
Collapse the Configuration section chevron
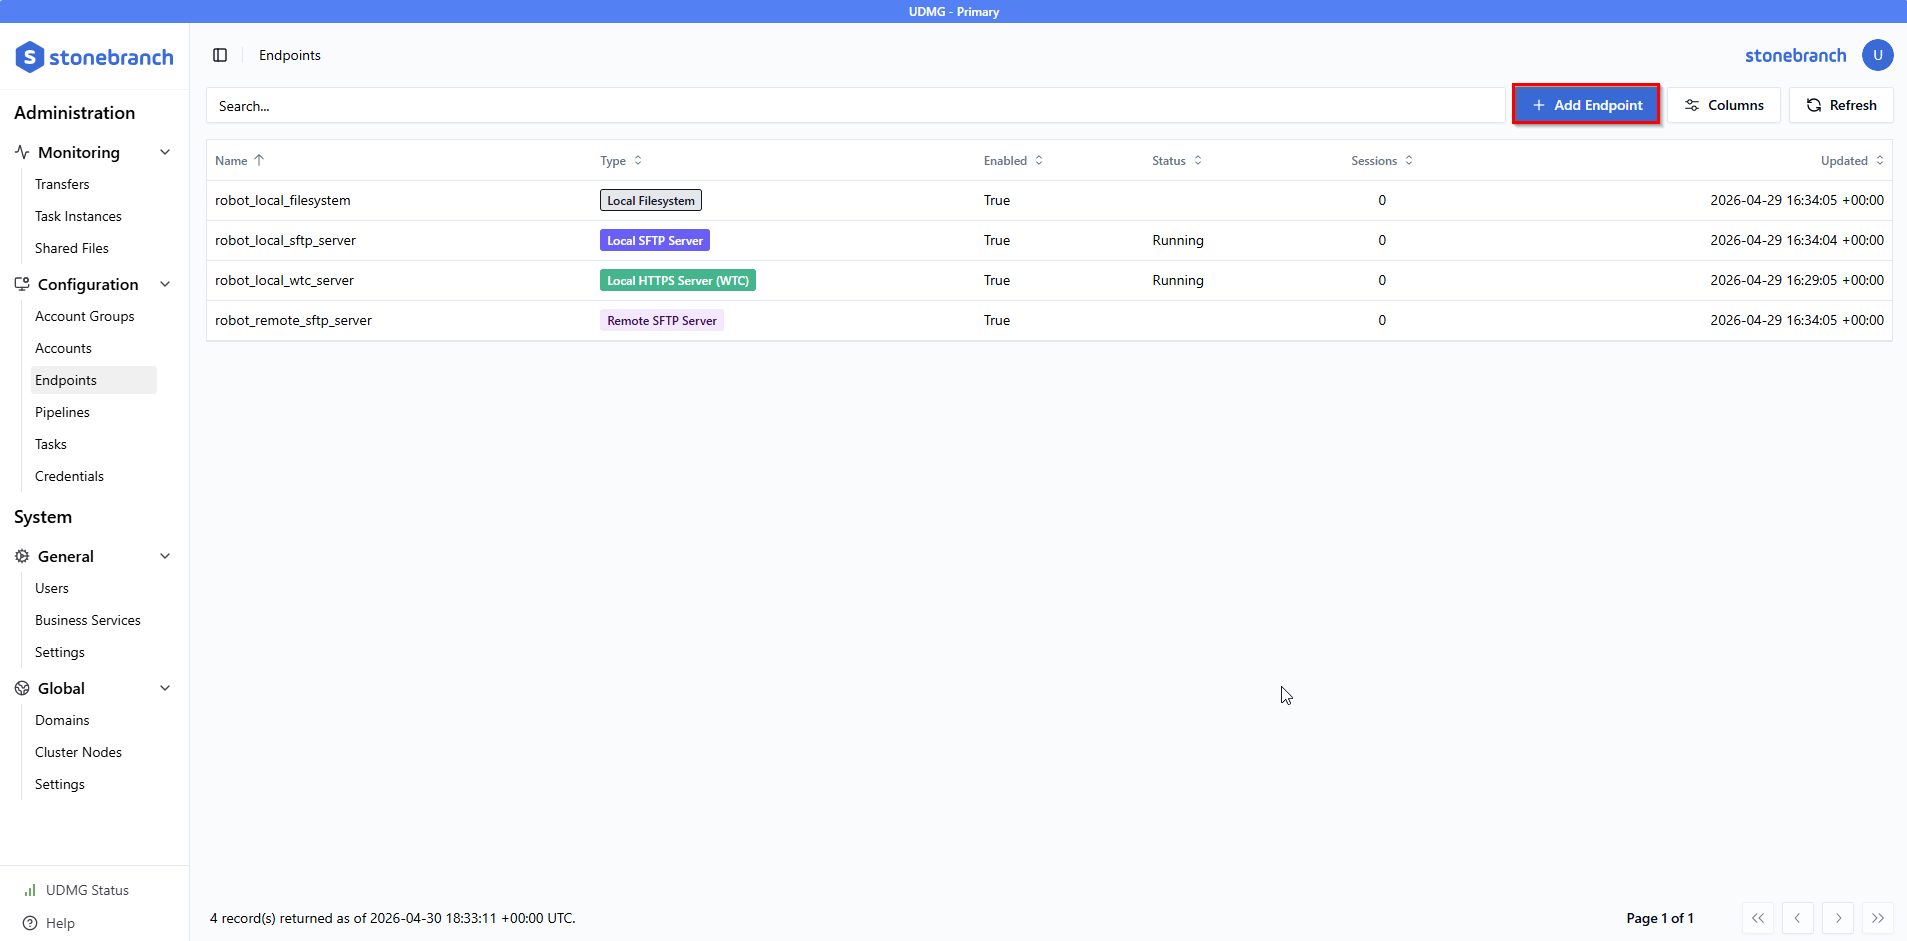click(x=165, y=284)
